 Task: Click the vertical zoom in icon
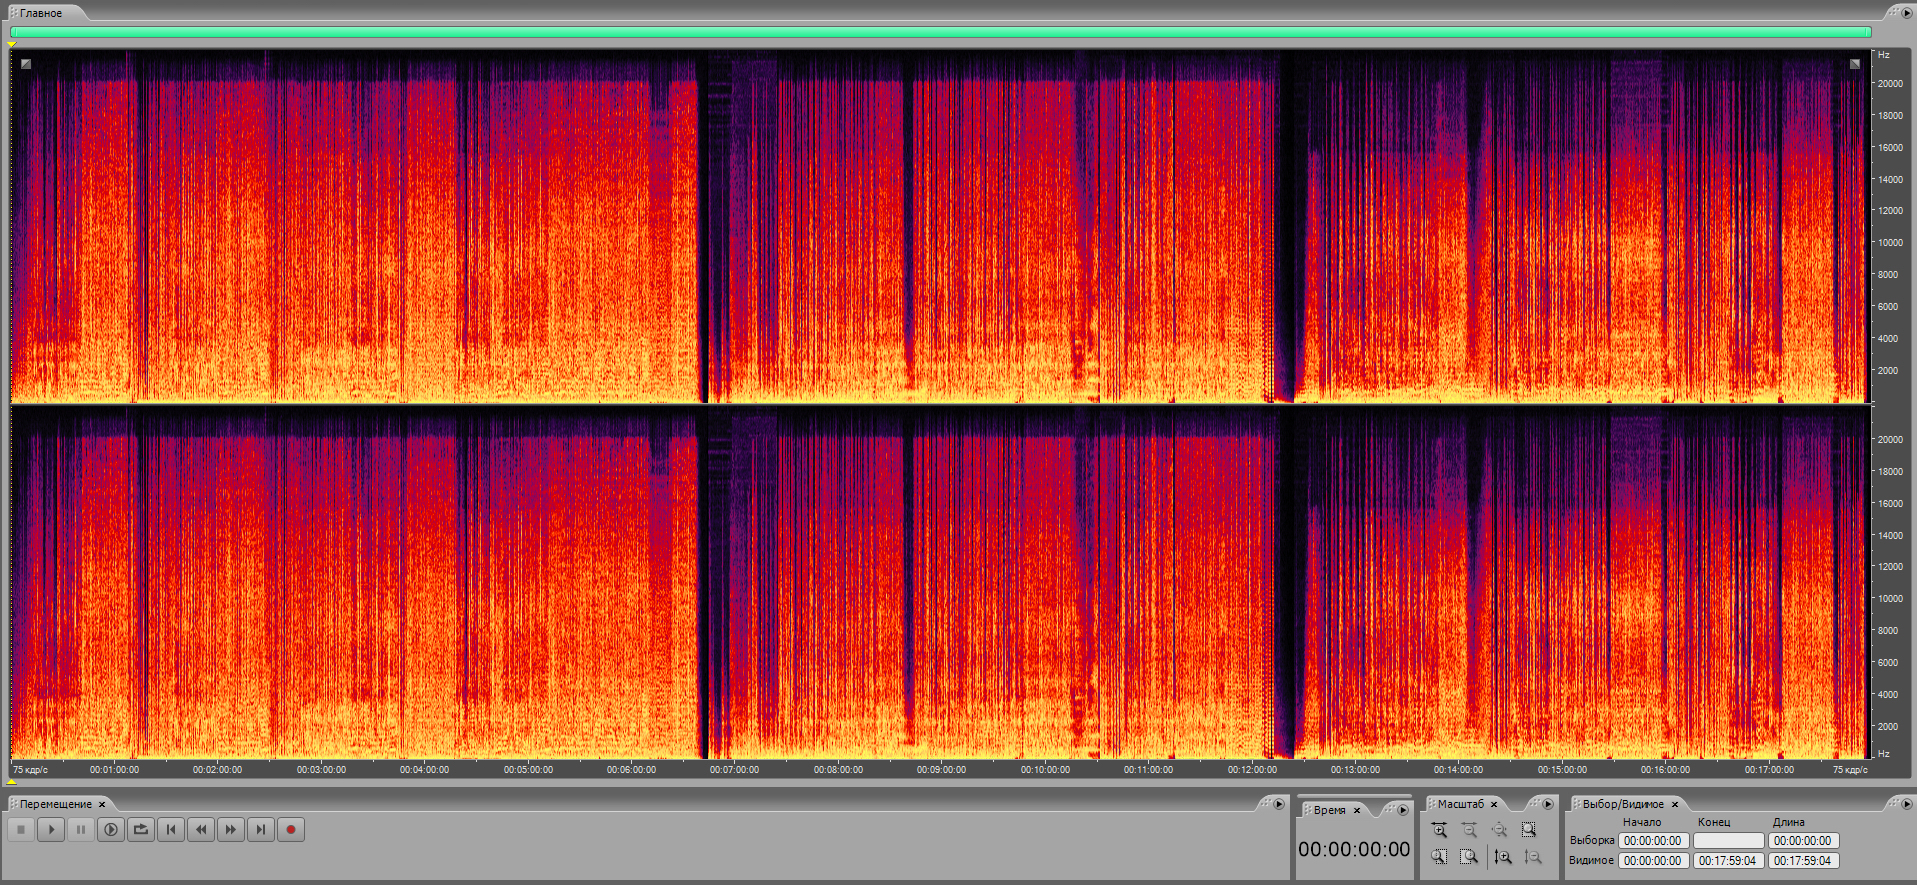point(1502,857)
